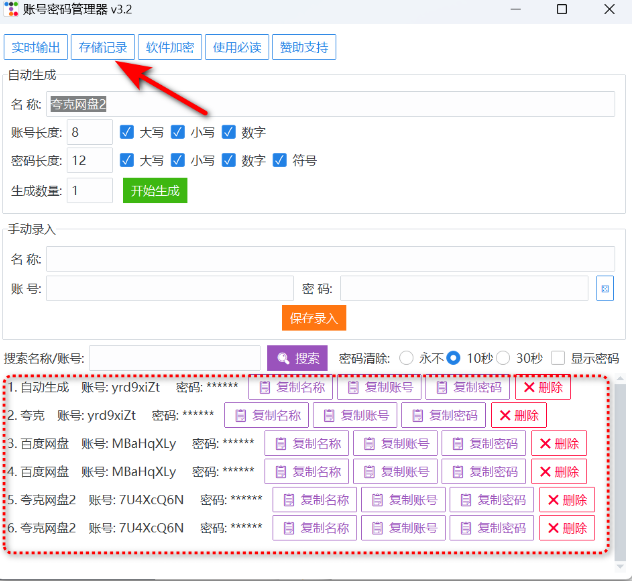Delete entry 2 夸克
Image resolution: width=632 pixels, height=581 pixels.
tap(519, 415)
